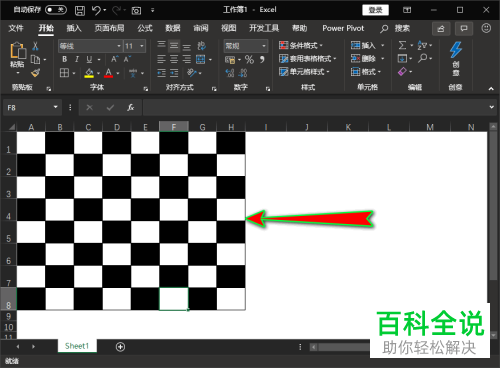Click the Format Painter brush icon

coord(35,73)
